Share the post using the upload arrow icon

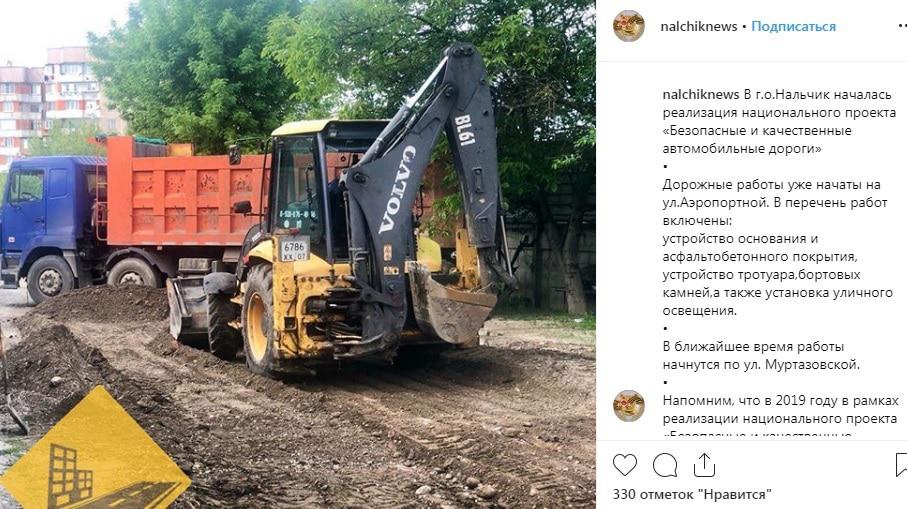click(x=704, y=465)
